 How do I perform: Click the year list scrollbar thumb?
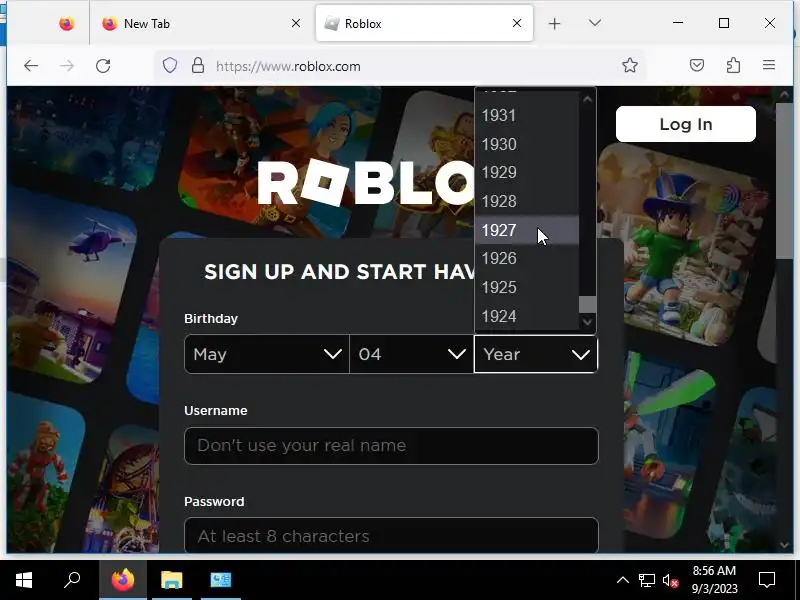pyautogui.click(x=587, y=305)
